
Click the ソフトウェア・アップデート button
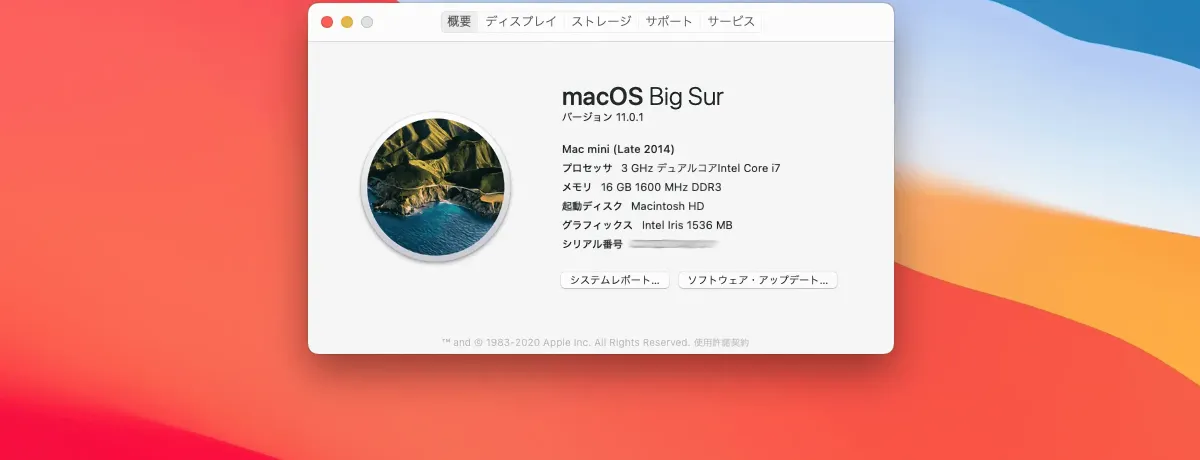(757, 281)
